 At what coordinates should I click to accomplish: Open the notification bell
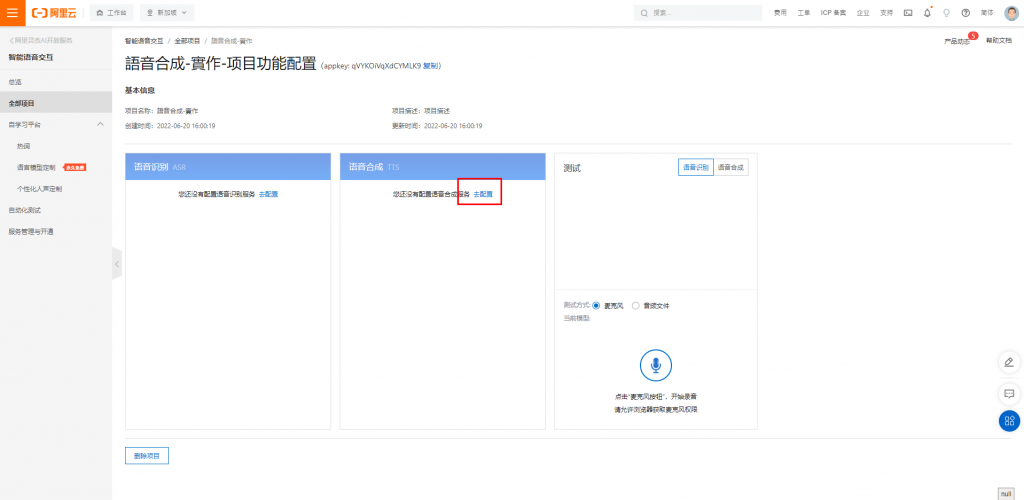pyautogui.click(x=927, y=12)
